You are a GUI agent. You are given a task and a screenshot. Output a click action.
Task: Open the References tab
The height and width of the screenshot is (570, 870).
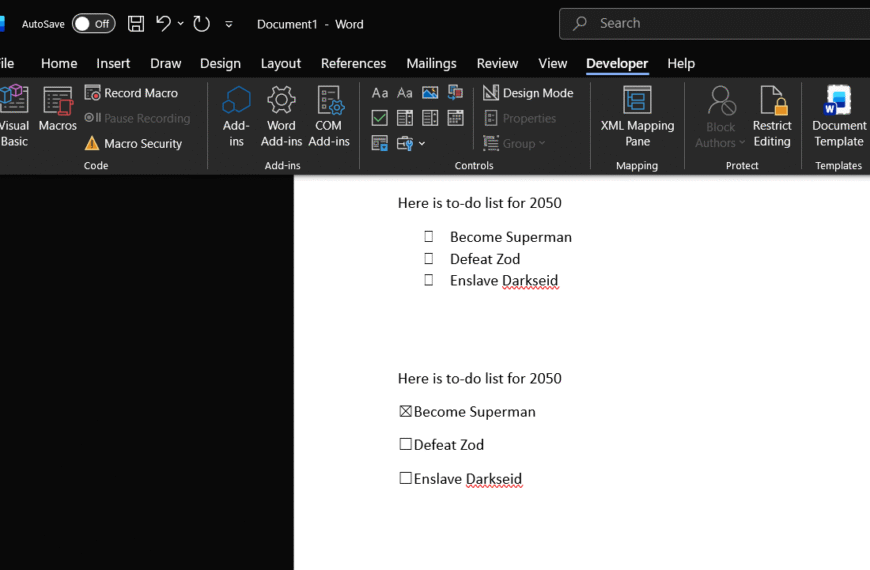tap(353, 63)
